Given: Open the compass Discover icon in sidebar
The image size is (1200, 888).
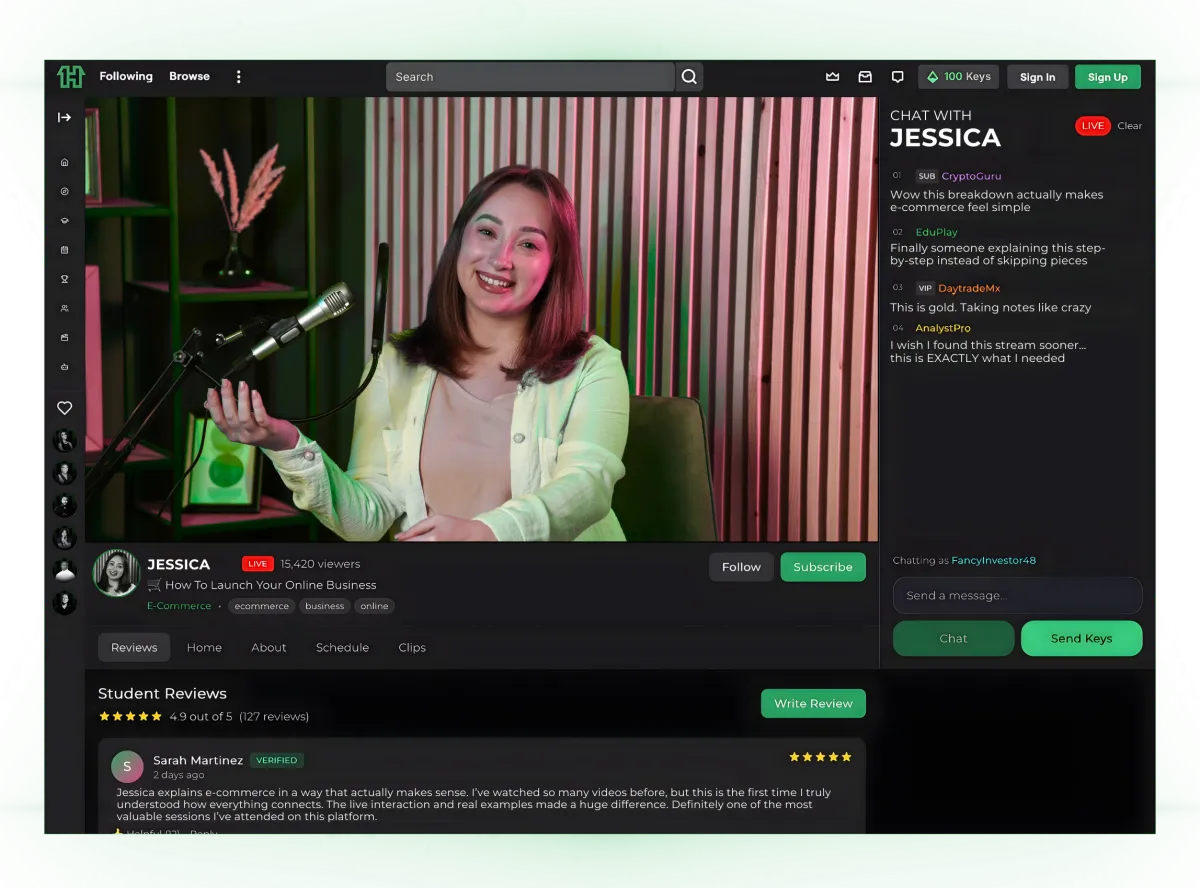Looking at the screenshot, I should pyautogui.click(x=65, y=191).
